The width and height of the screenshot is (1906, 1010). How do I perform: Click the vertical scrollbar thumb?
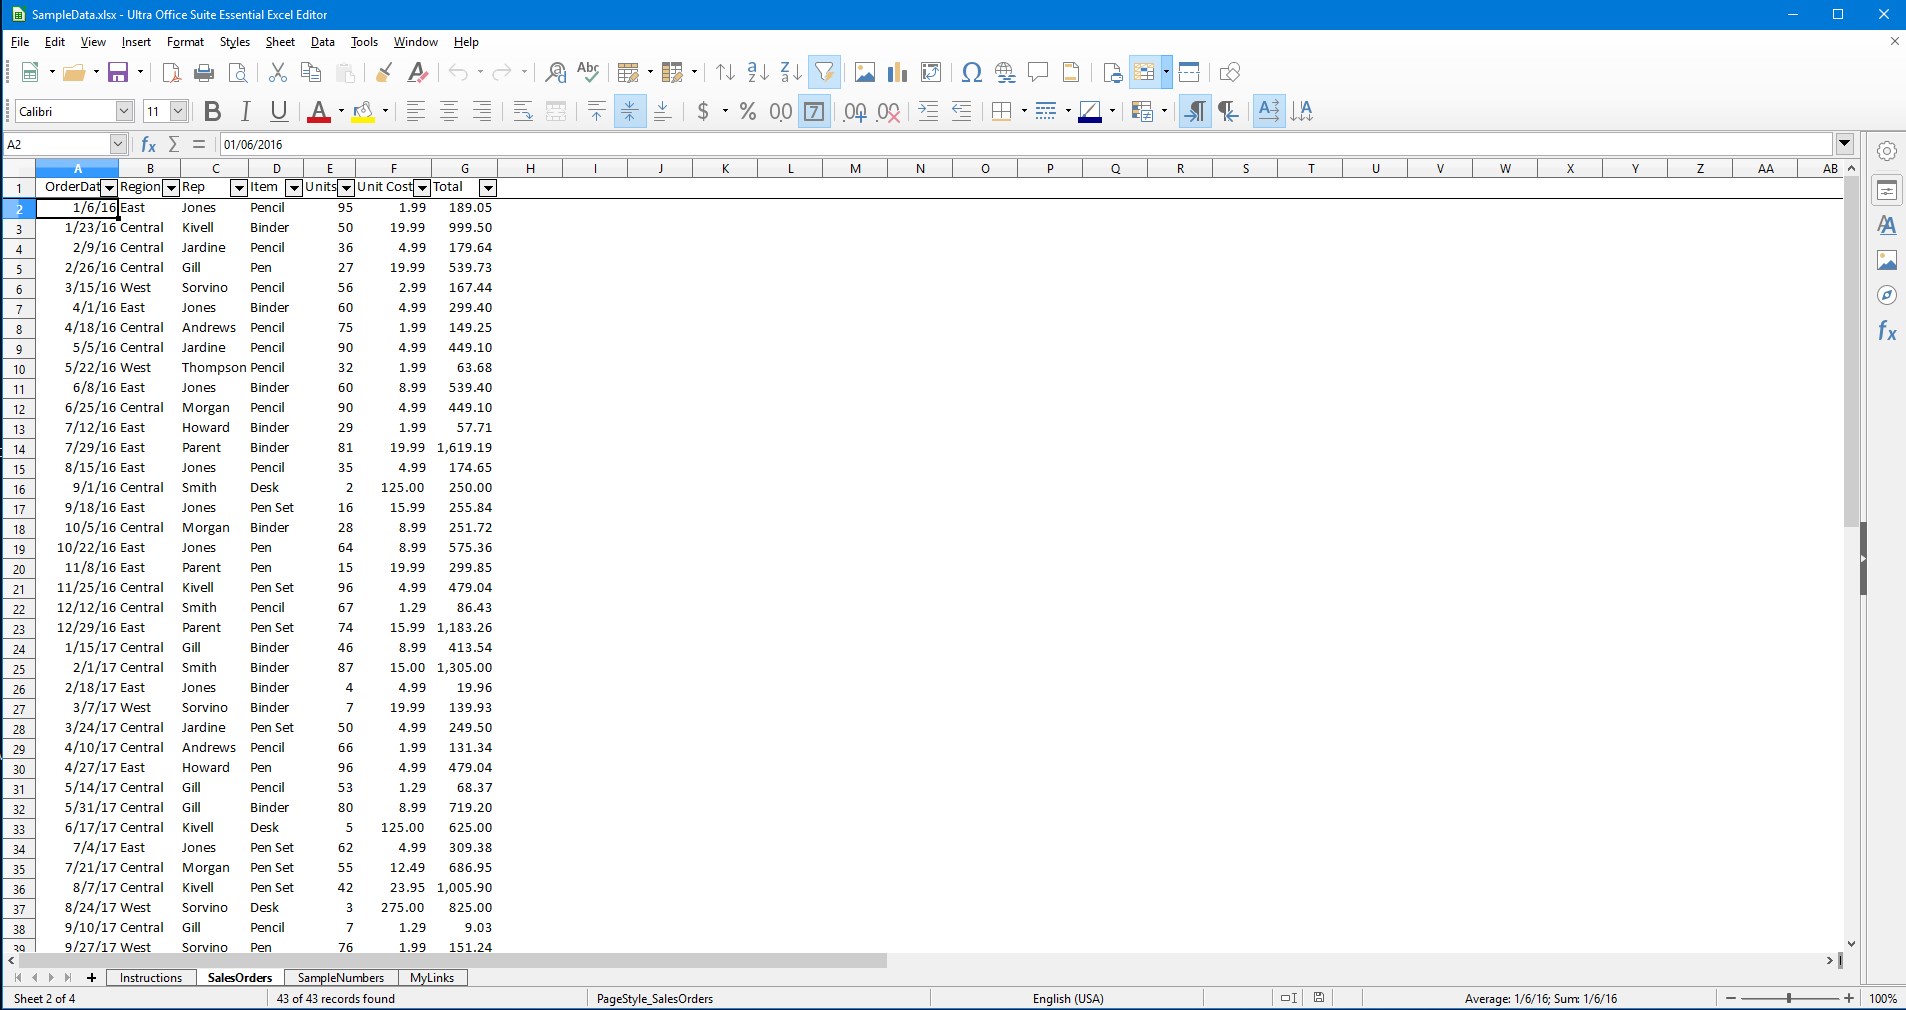tap(1851, 352)
